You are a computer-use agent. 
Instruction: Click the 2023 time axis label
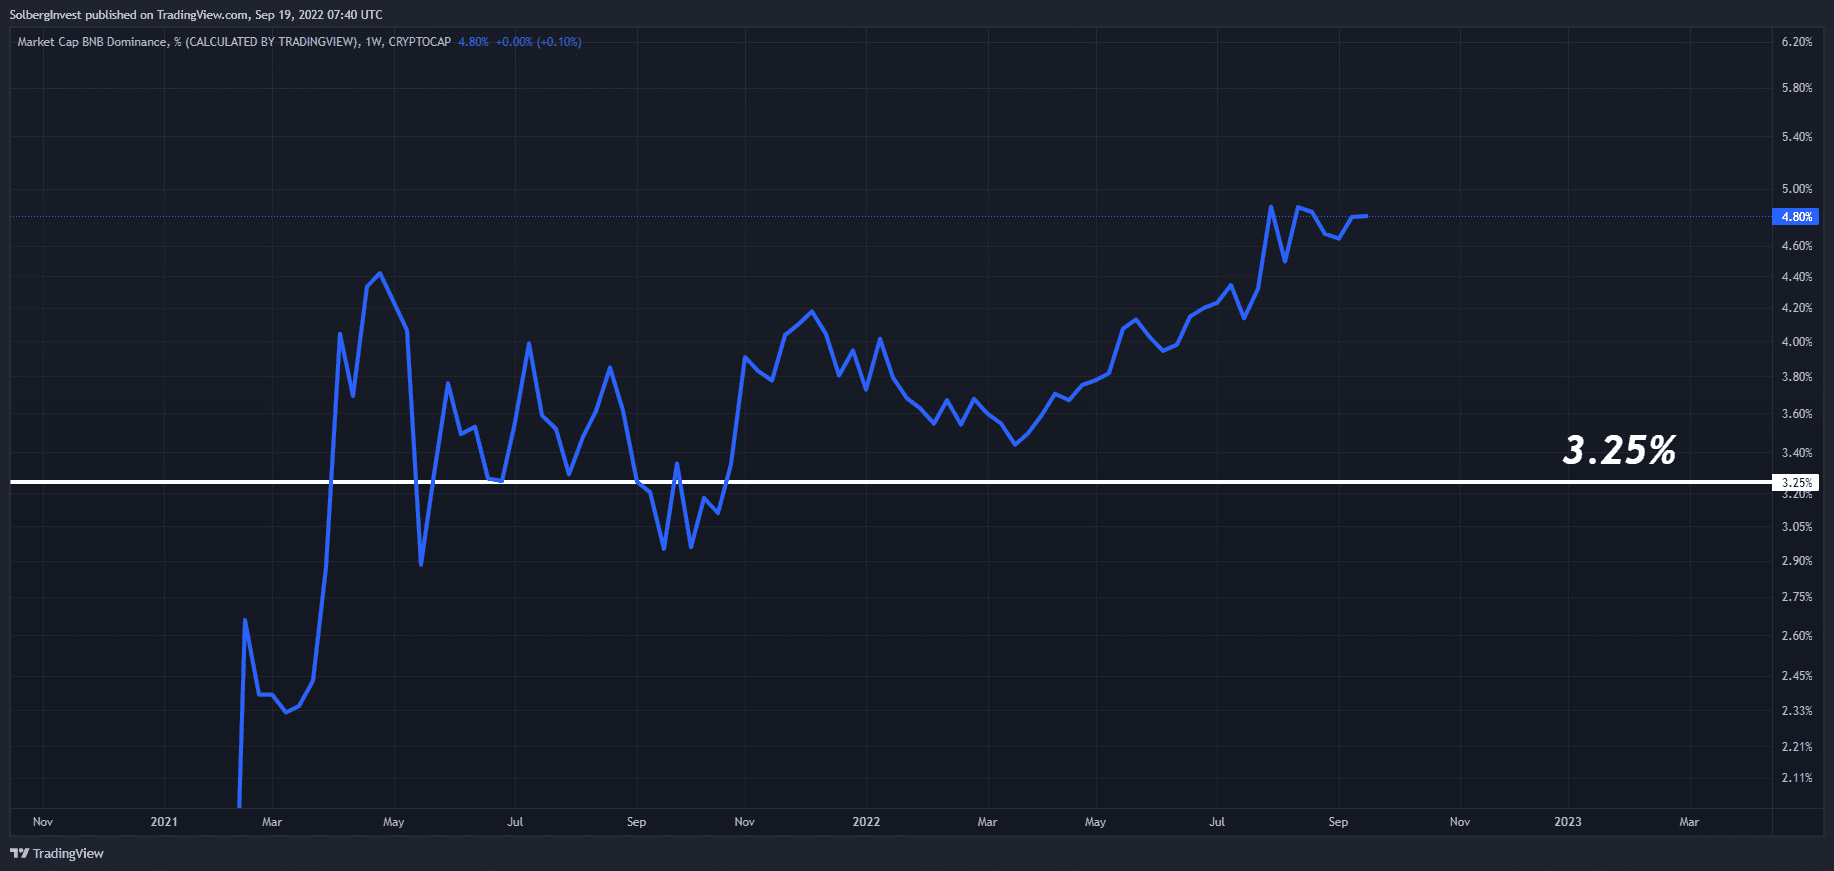pos(1568,822)
